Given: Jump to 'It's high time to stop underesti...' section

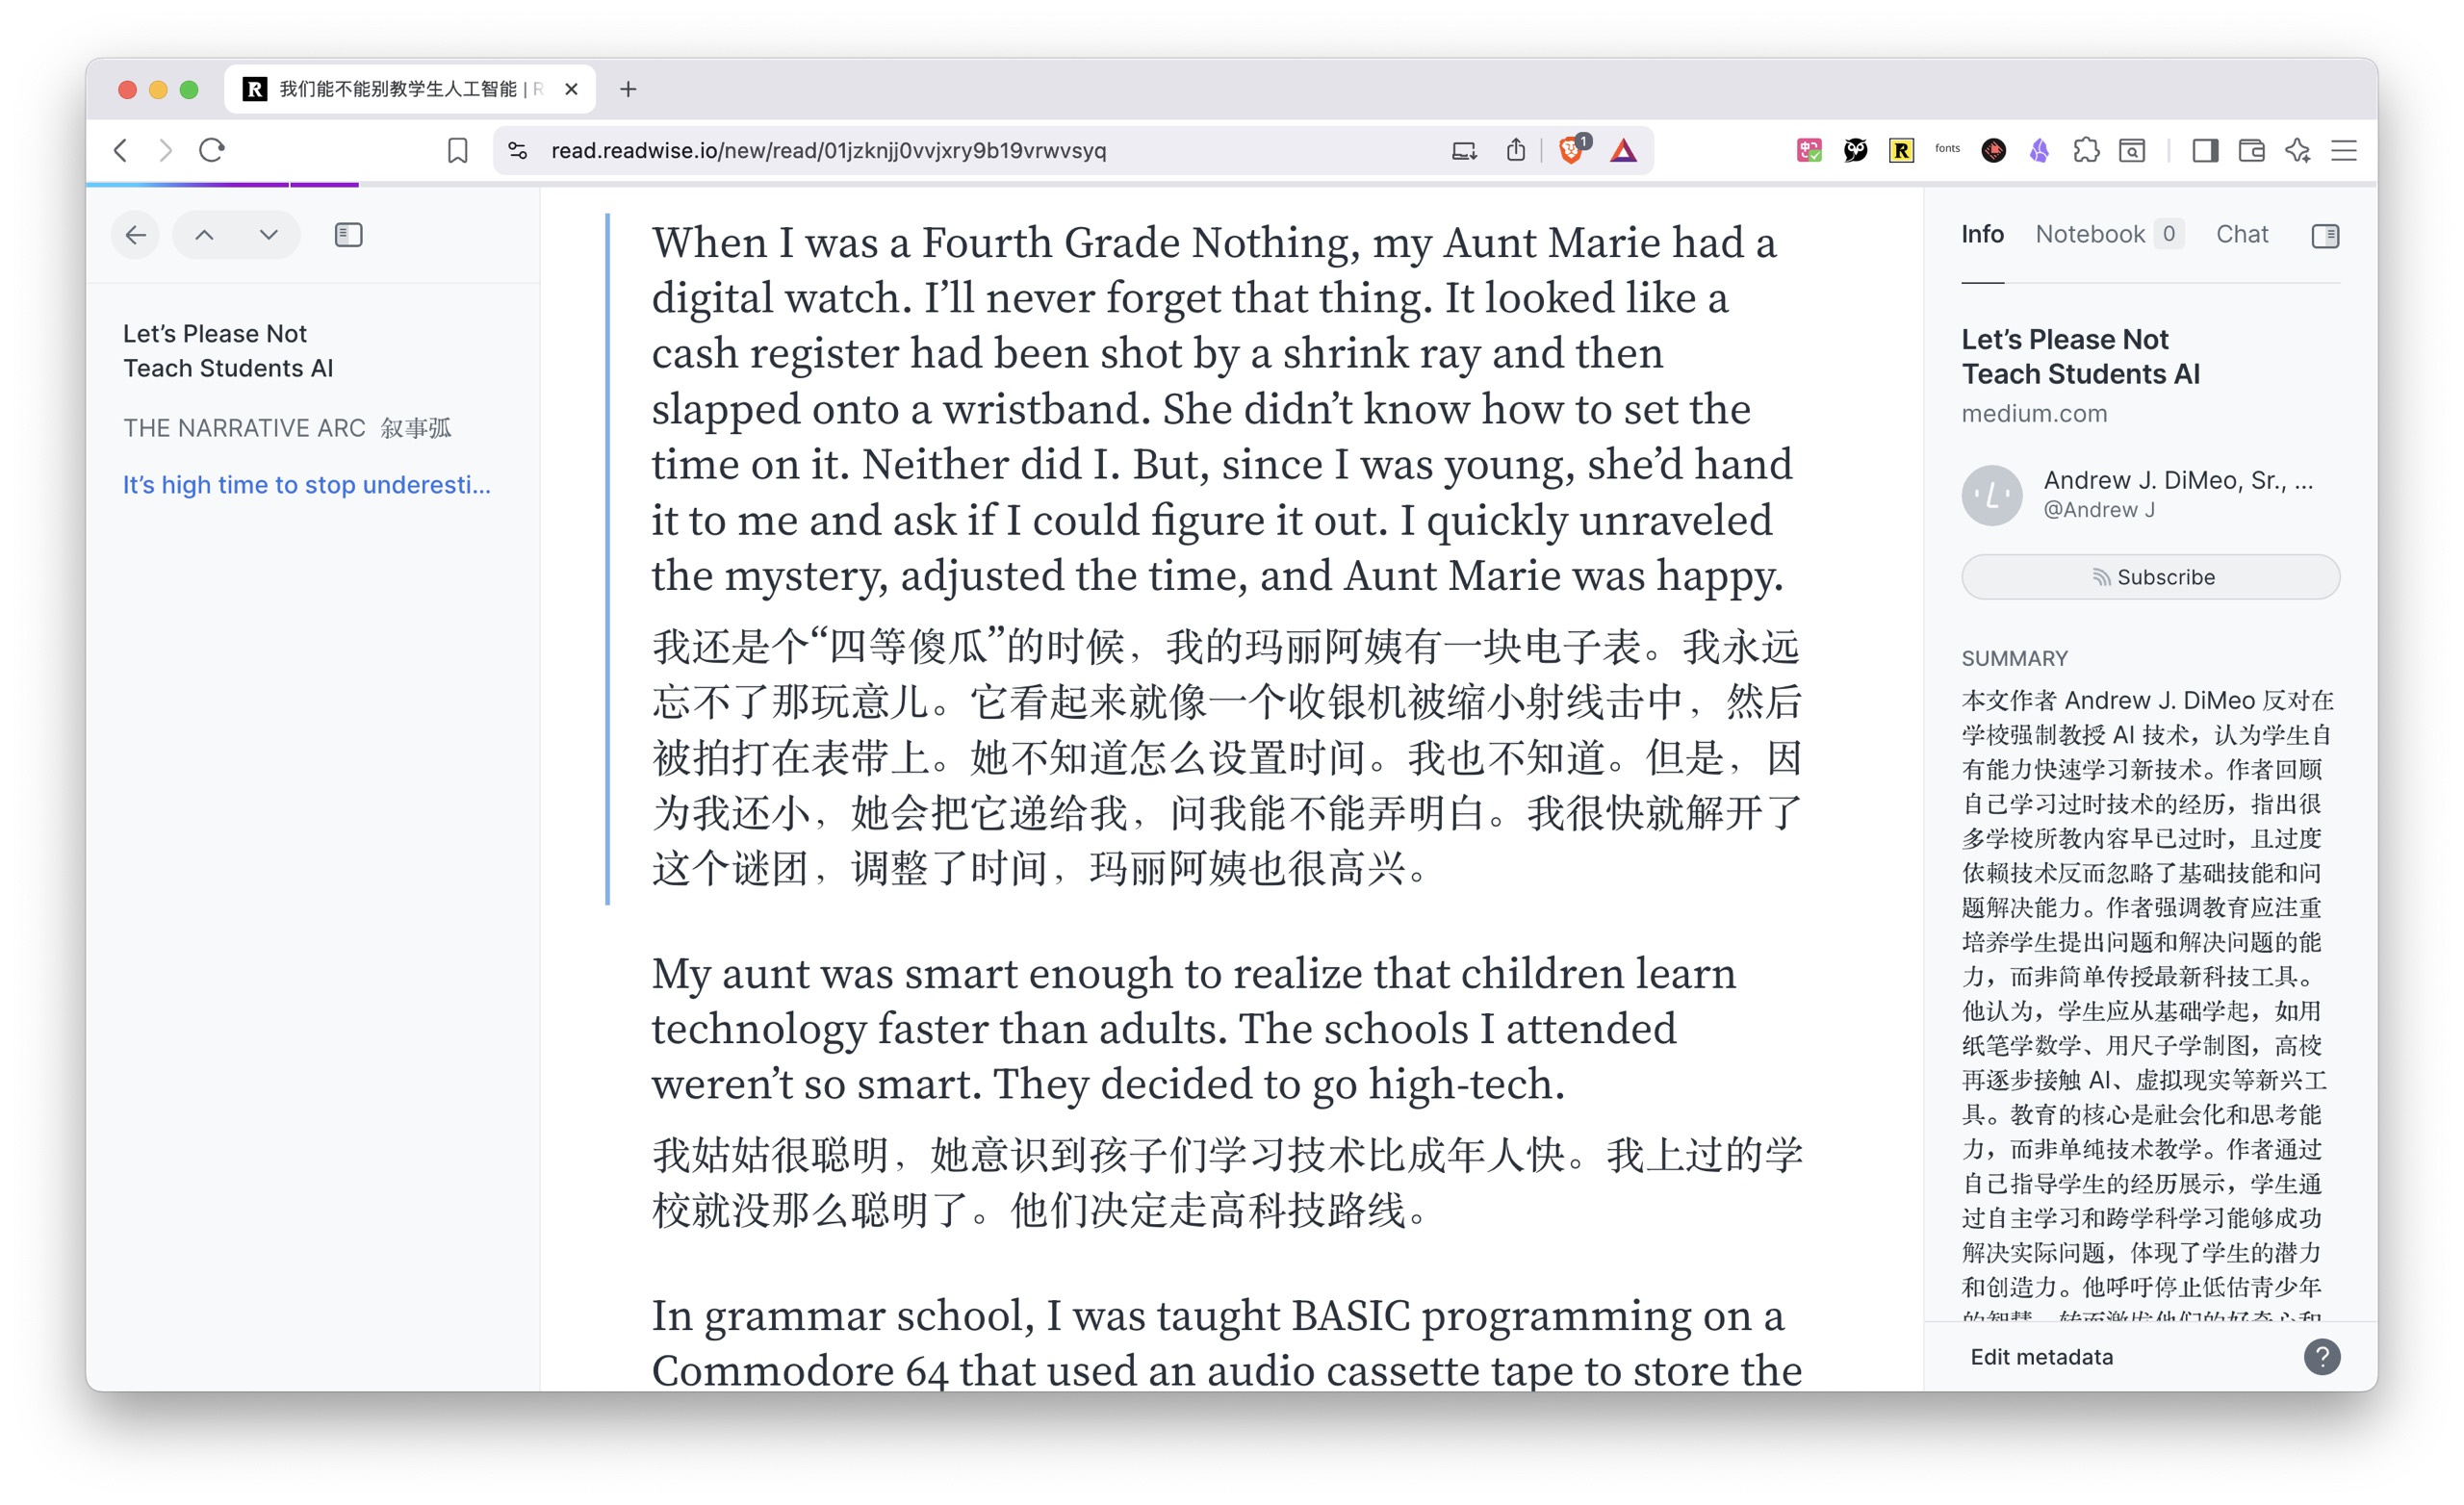Looking at the screenshot, I should pyautogui.click(x=306, y=485).
